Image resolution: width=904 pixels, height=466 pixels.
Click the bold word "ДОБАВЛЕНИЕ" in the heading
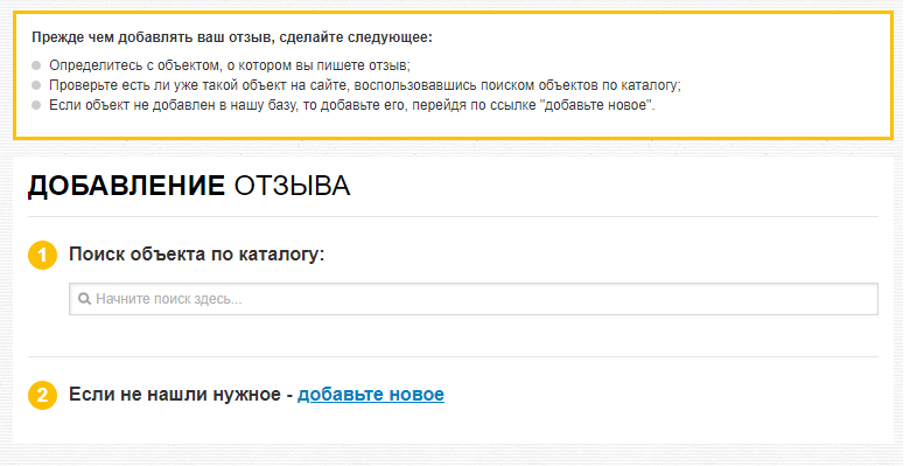pyautogui.click(x=126, y=186)
